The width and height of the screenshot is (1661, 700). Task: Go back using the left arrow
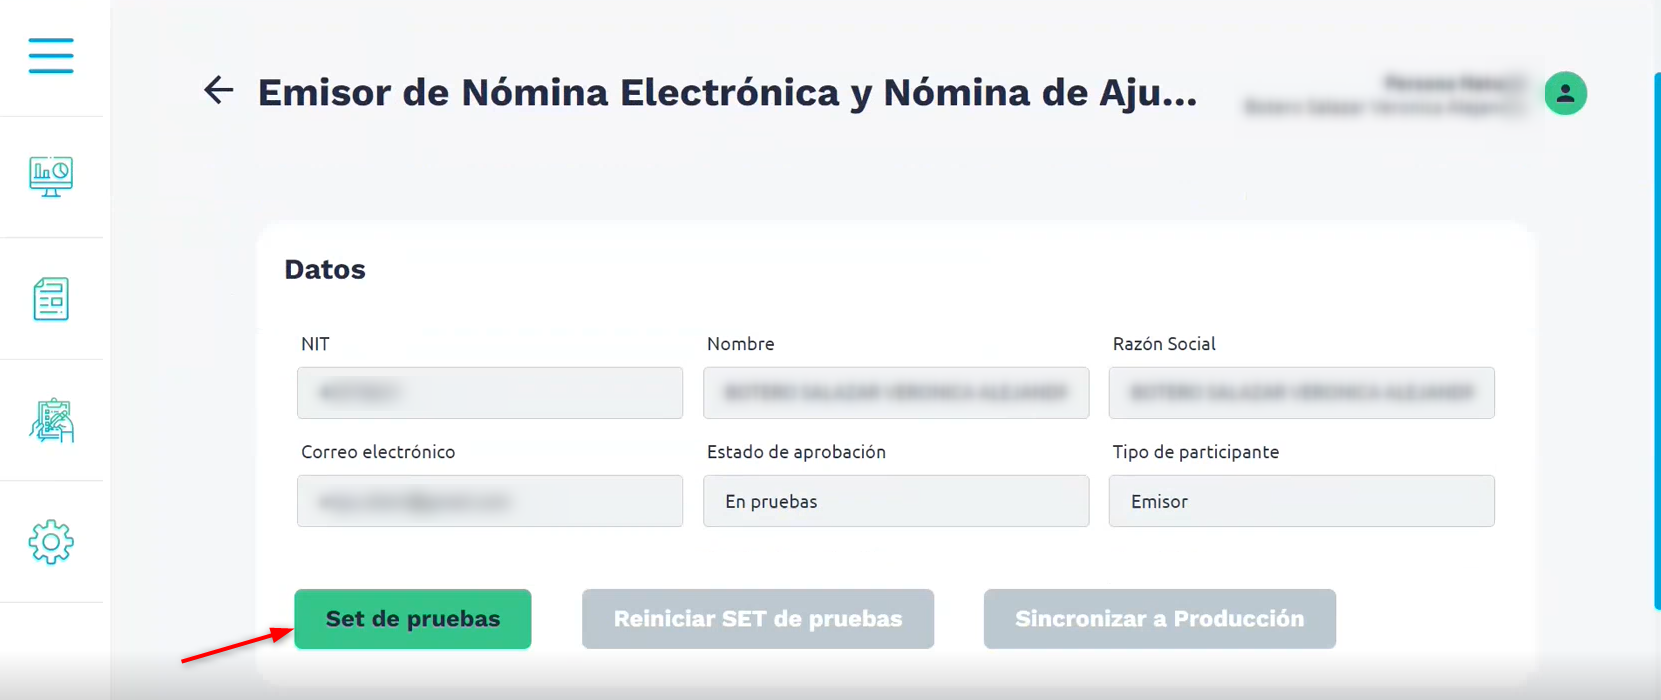[218, 91]
